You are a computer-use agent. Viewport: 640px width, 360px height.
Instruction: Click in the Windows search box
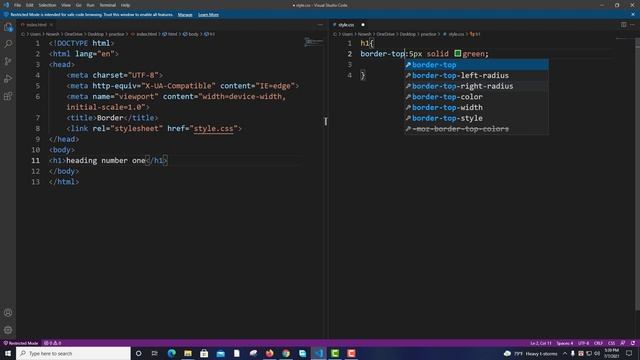pyautogui.click(x=73, y=353)
